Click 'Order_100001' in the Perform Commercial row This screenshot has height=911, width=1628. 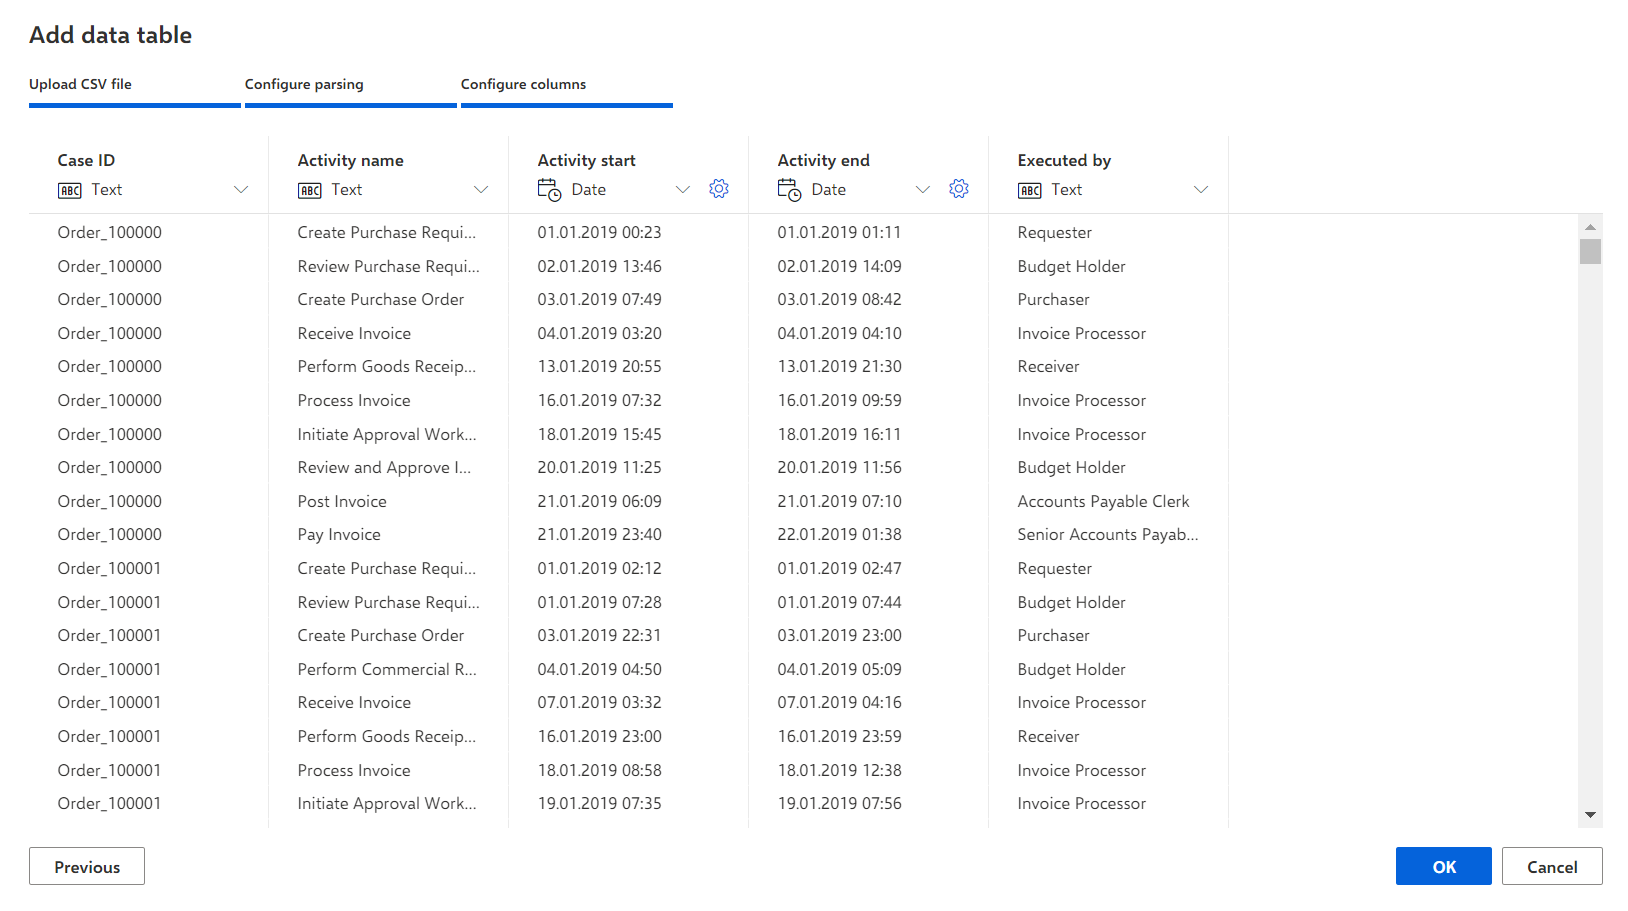coord(109,669)
